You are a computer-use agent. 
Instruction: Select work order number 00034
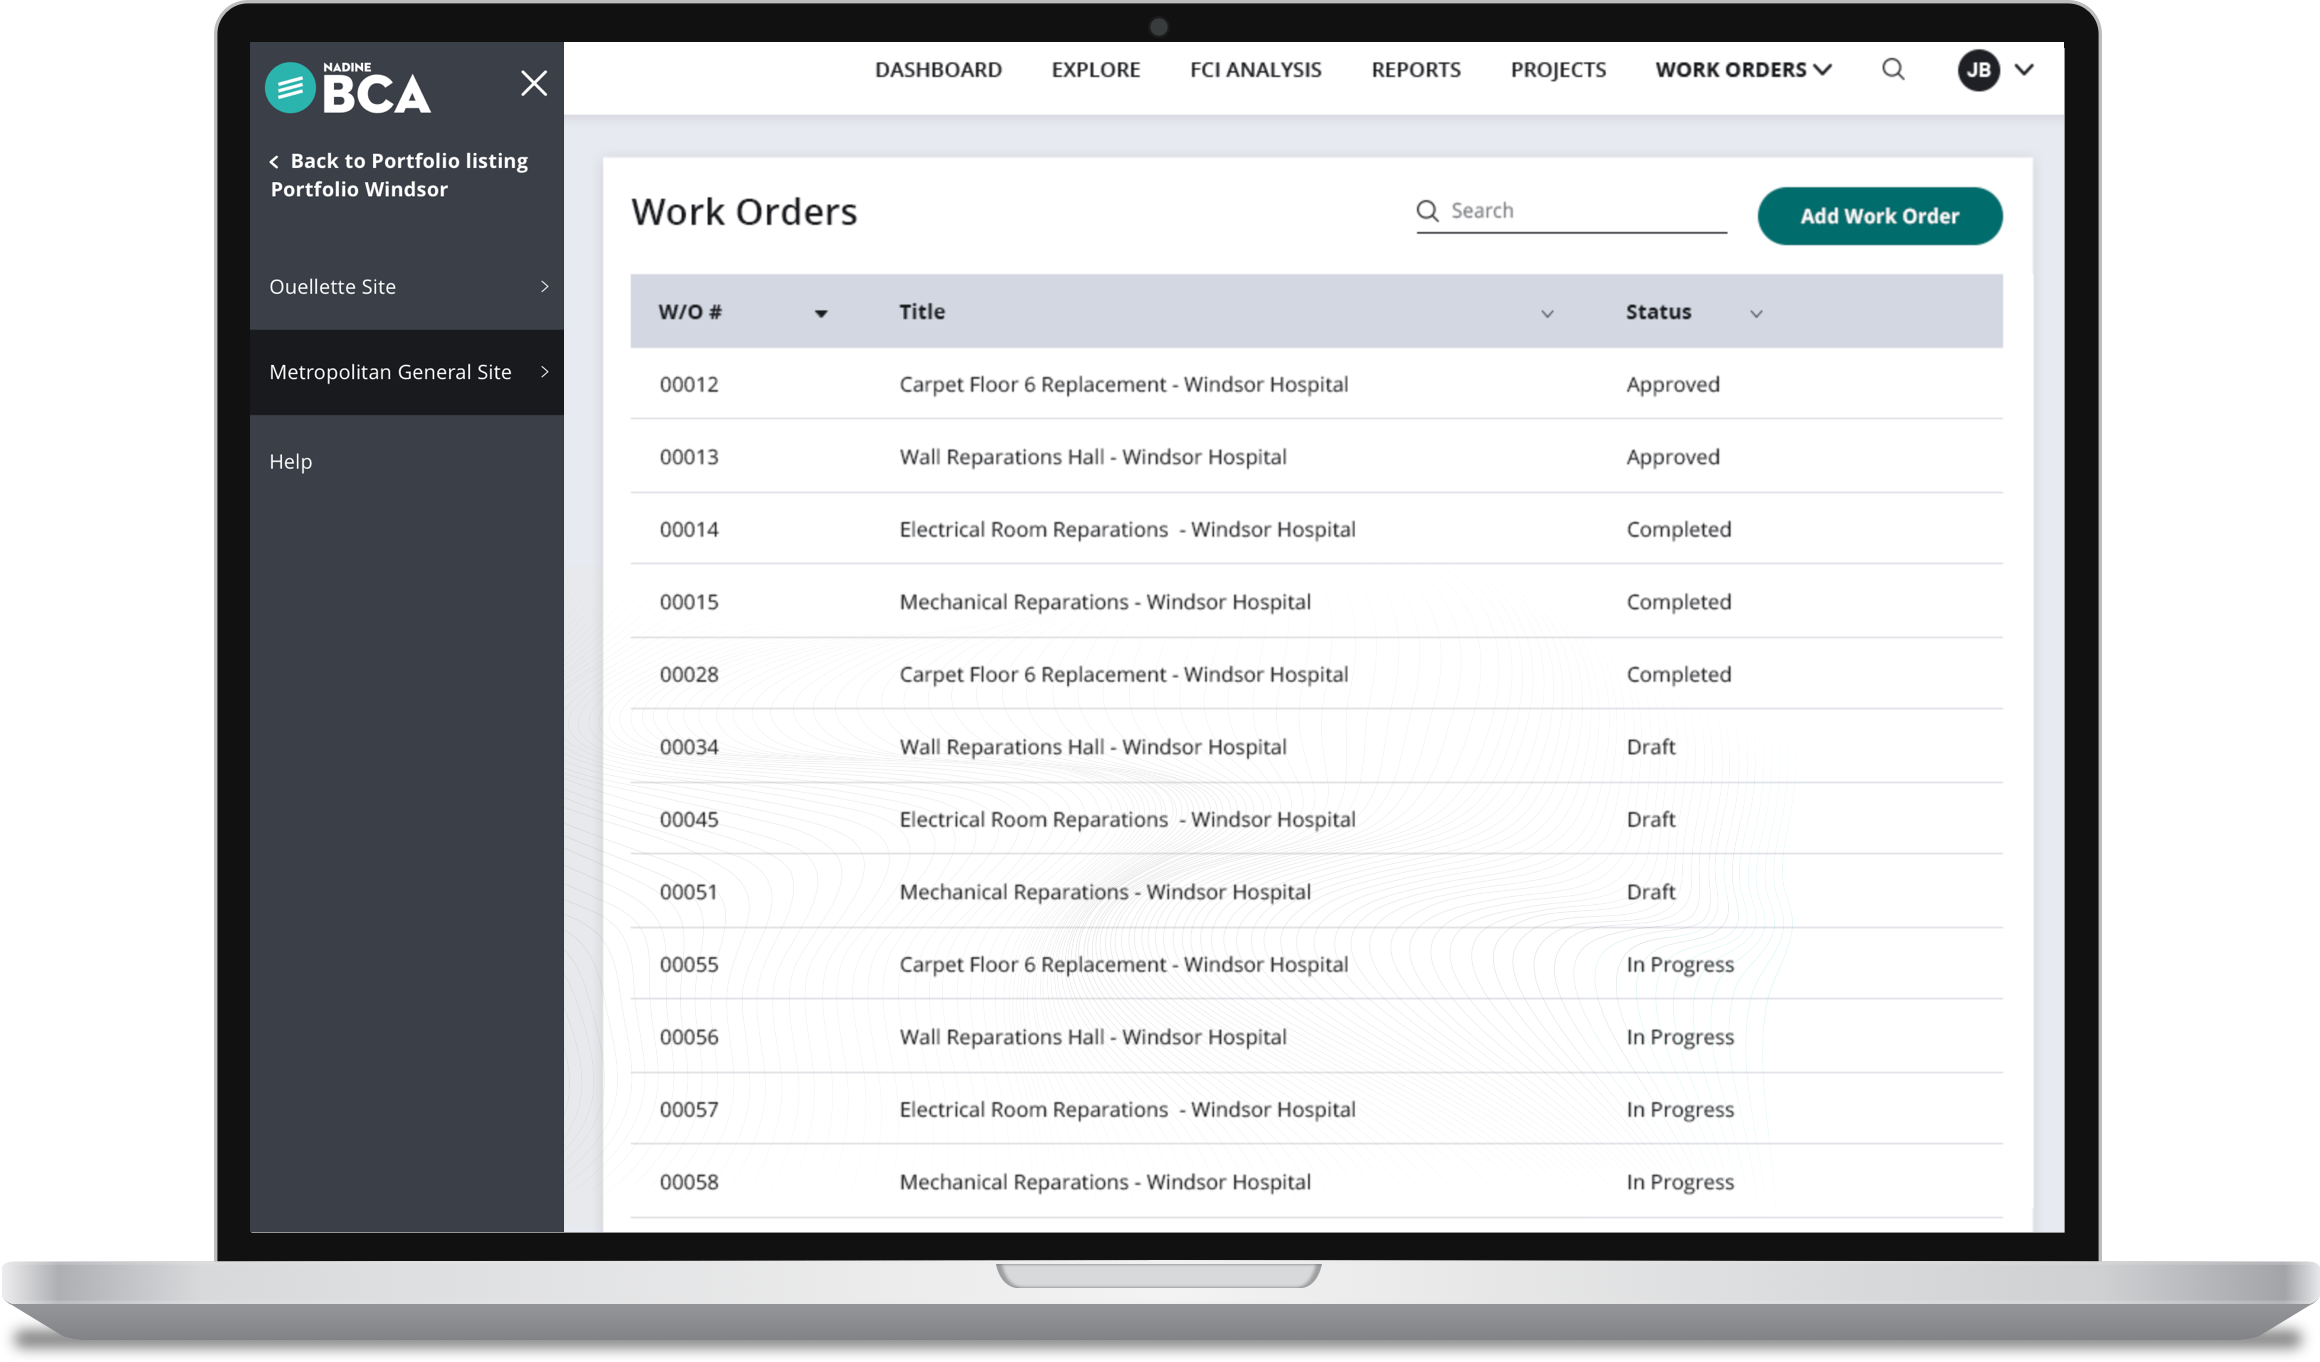pos(689,747)
